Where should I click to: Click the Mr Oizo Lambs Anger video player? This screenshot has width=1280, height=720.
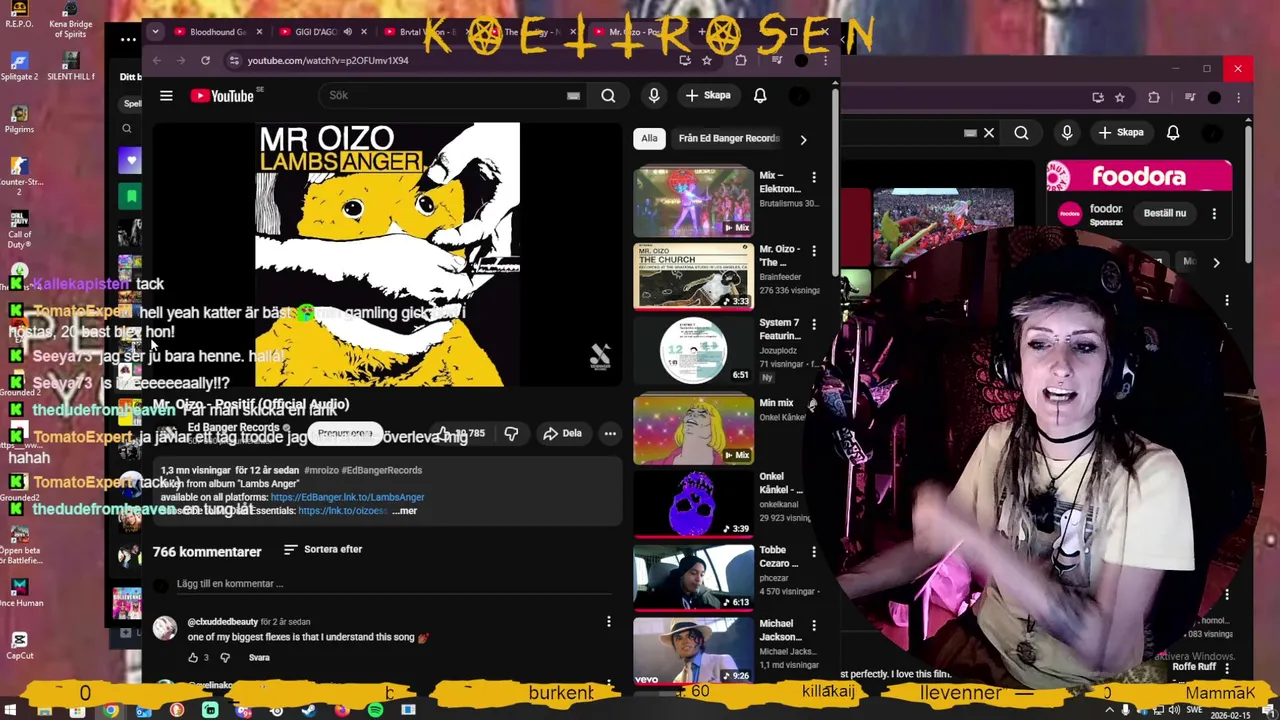tap(388, 255)
